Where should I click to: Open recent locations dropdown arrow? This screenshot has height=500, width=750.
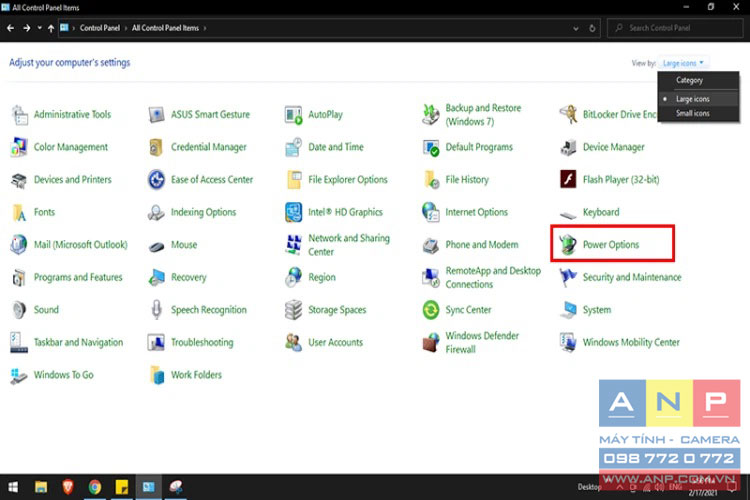[39, 28]
